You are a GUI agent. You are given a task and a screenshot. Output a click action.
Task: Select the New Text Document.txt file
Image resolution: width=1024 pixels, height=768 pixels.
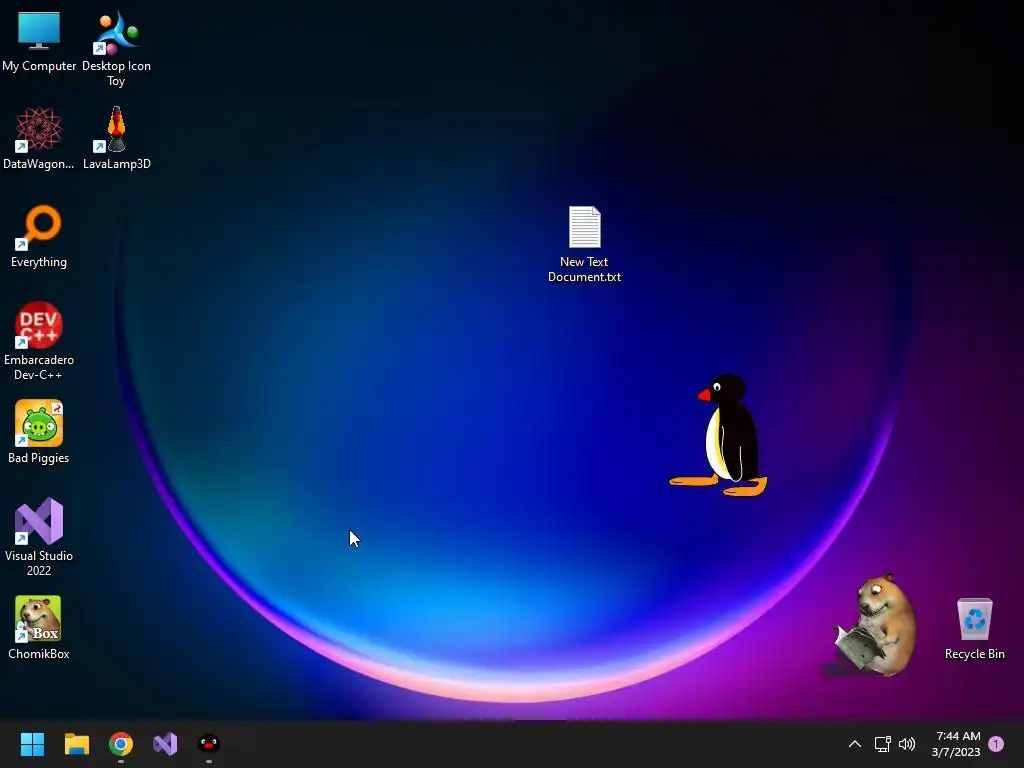584,244
